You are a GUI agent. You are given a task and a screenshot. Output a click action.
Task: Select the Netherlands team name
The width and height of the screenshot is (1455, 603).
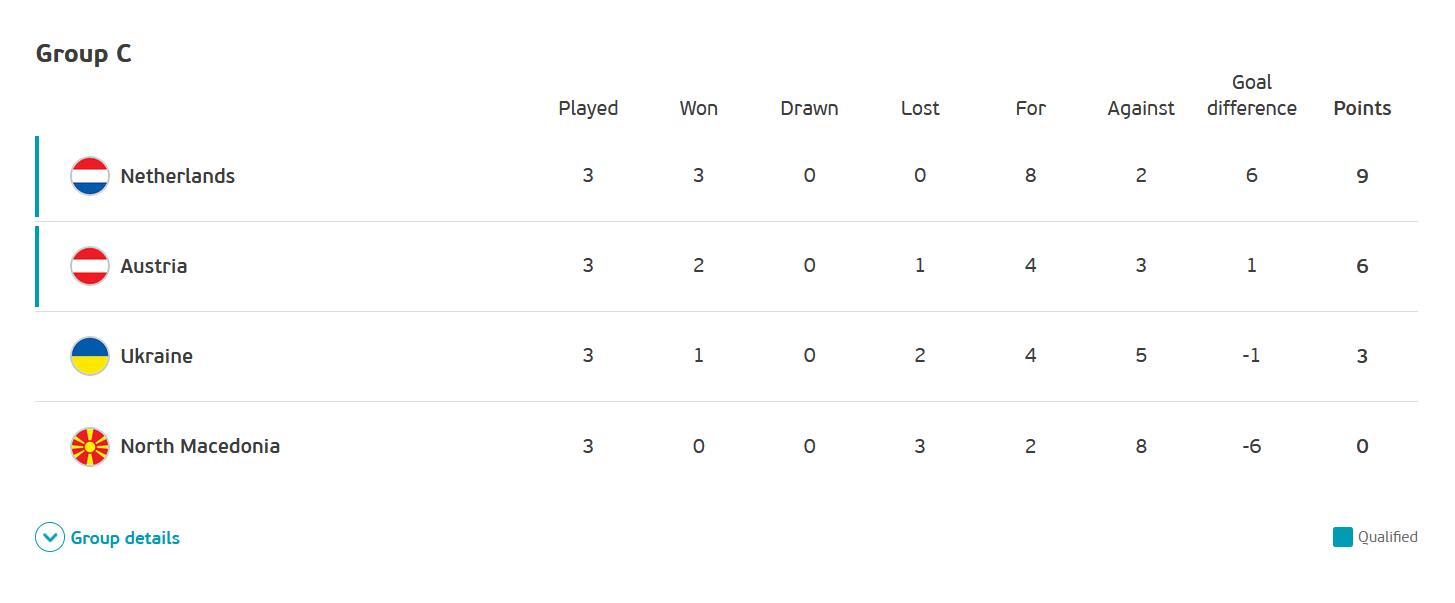click(x=178, y=176)
